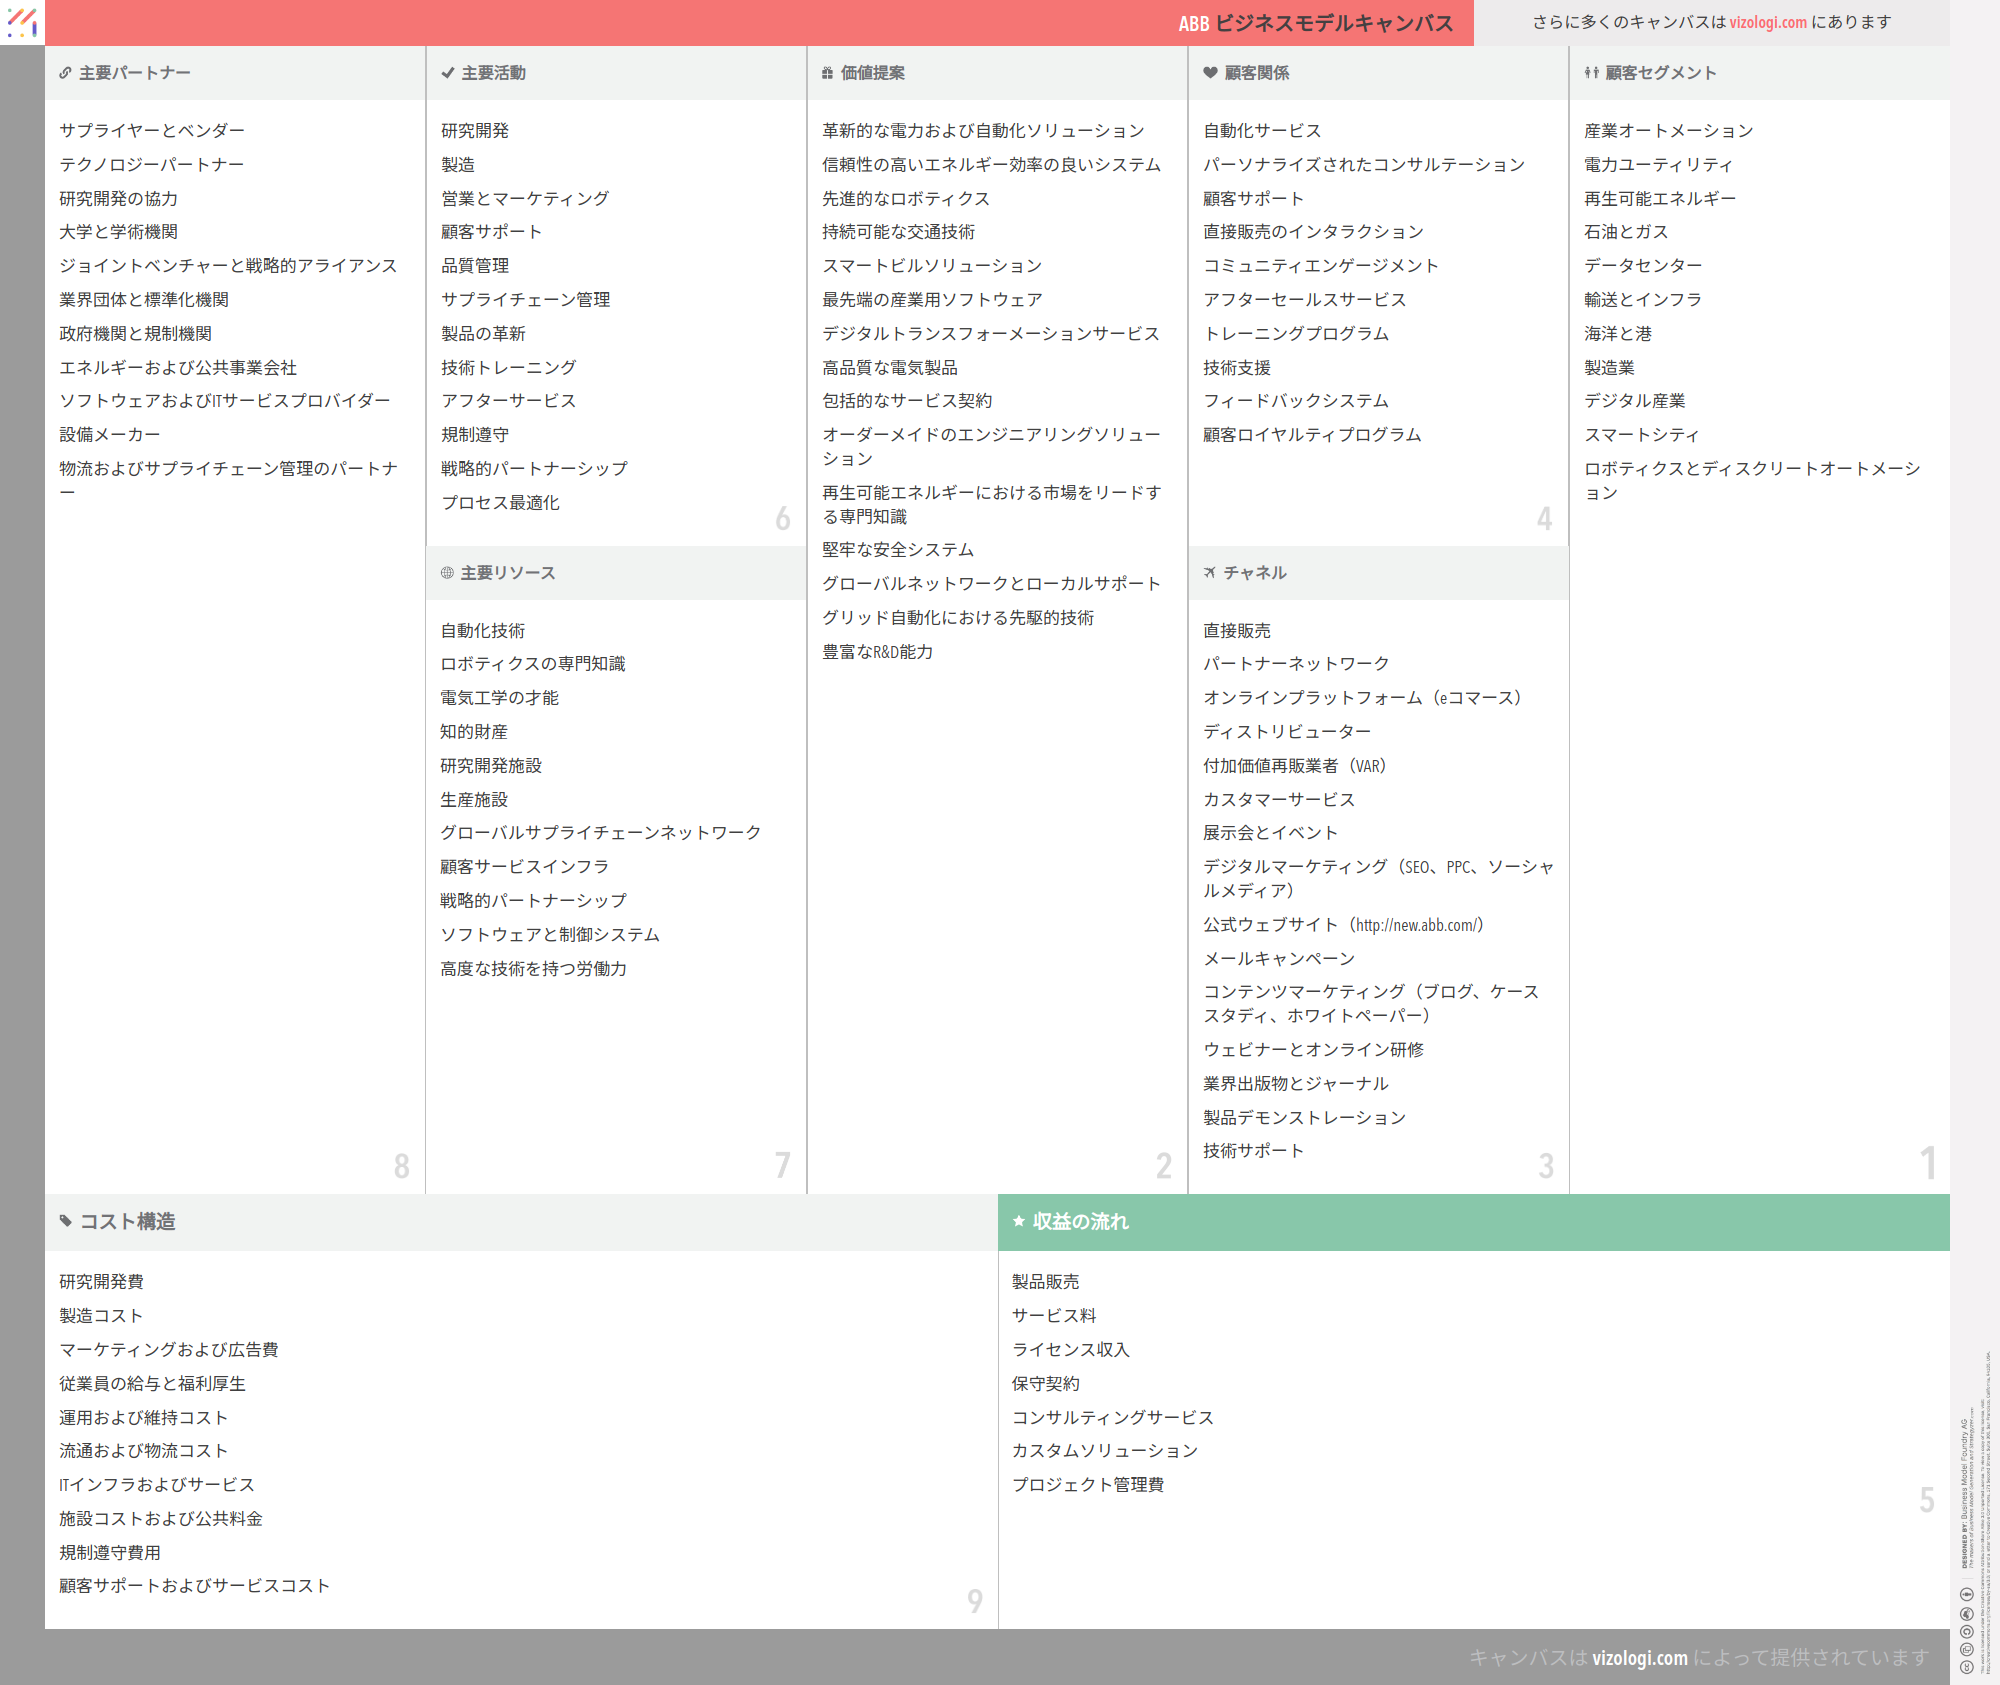Viewport: 2000px width, 1685px height.
Task: Click the ABB ビジネスモデルキャンバス title
Action: tap(1315, 23)
